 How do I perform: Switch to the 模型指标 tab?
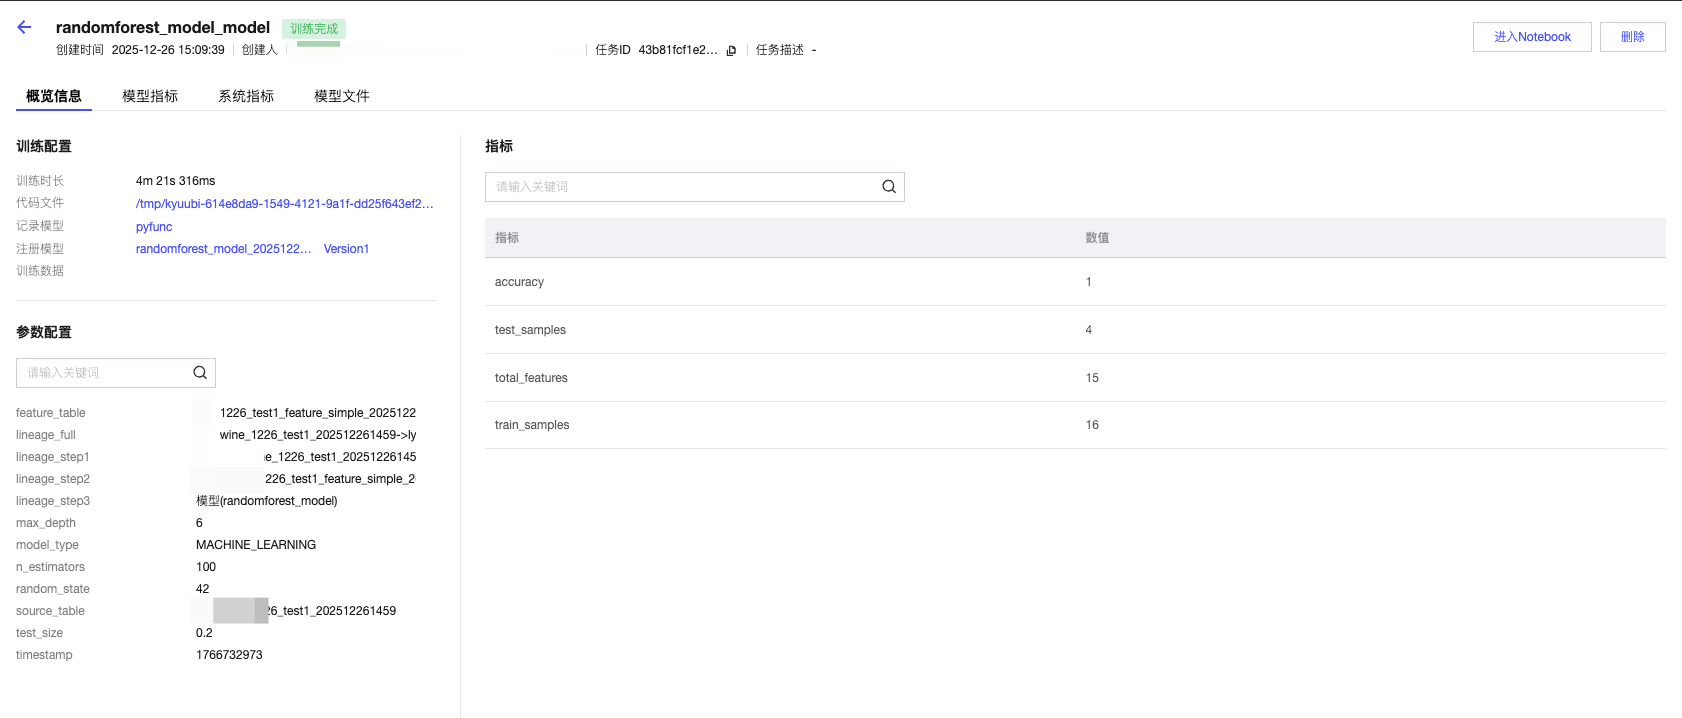(150, 96)
